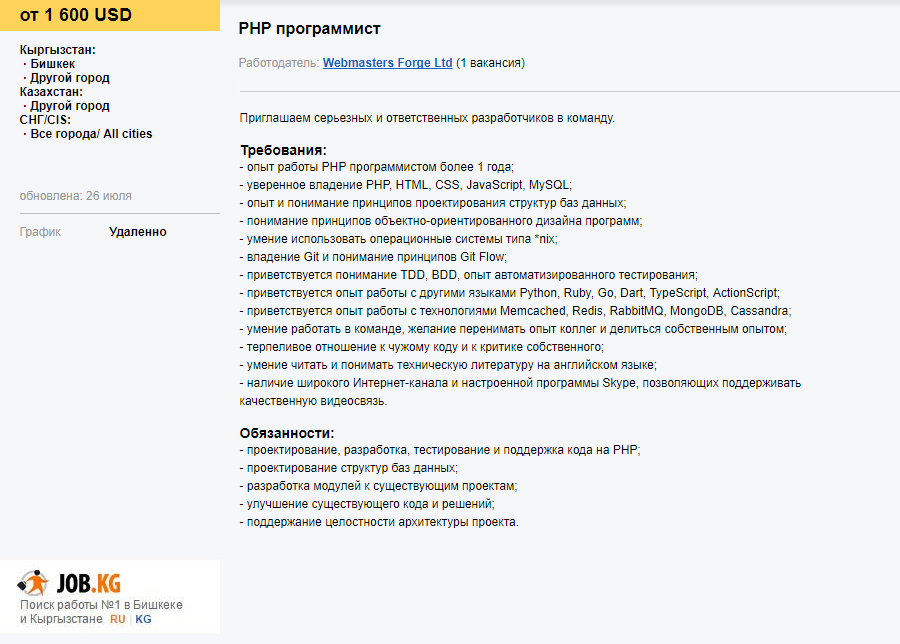Image resolution: width=900 pixels, height=644 pixels.
Task: Click the JOB.KG running man emblem
Action: (33, 583)
